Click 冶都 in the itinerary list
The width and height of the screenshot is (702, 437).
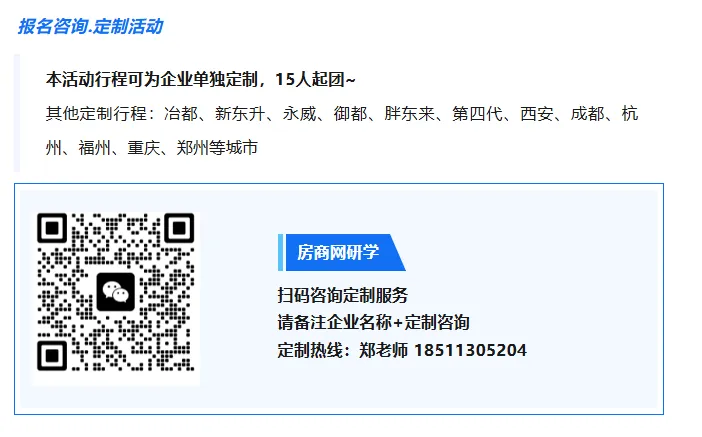tap(180, 114)
